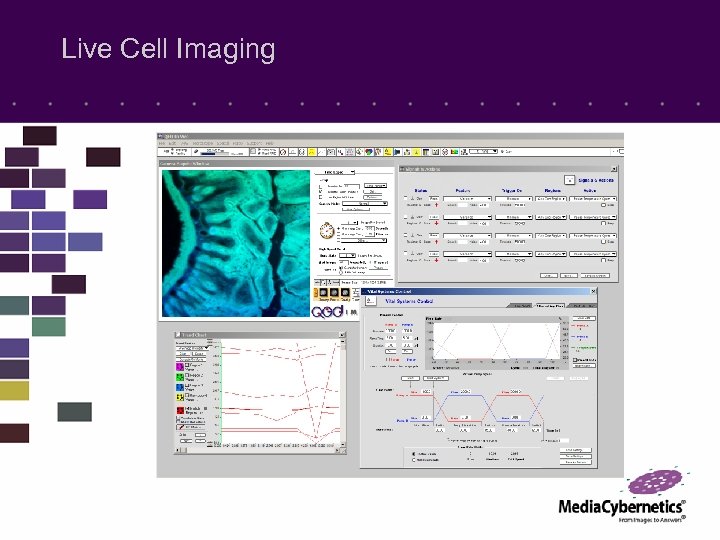Click the blue region swatch in Trend Chart
Image resolution: width=720 pixels, height=540 pixels.
[180, 387]
